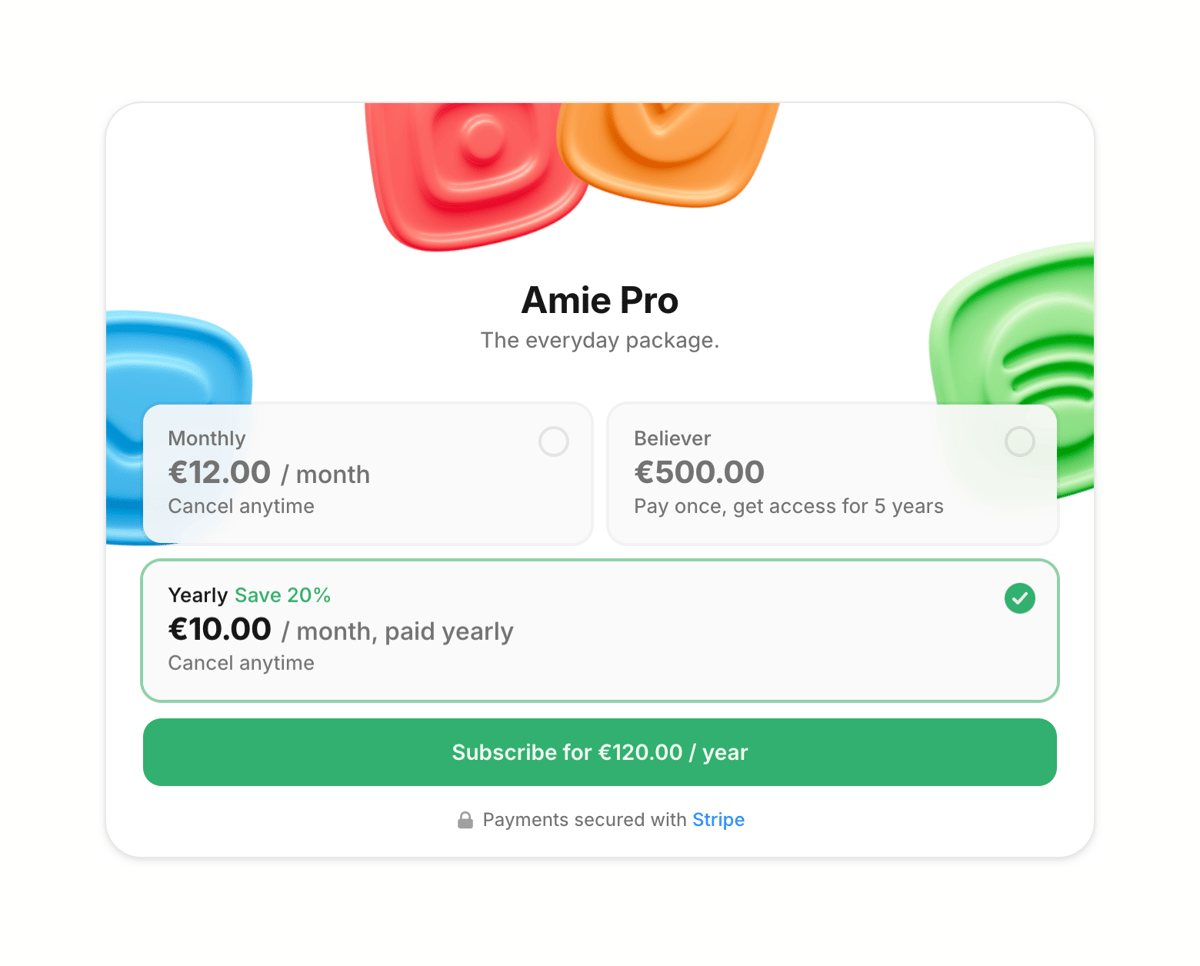Open the Monthly €12.00 pricing card
The width and height of the screenshot is (1200, 966).
(368, 473)
